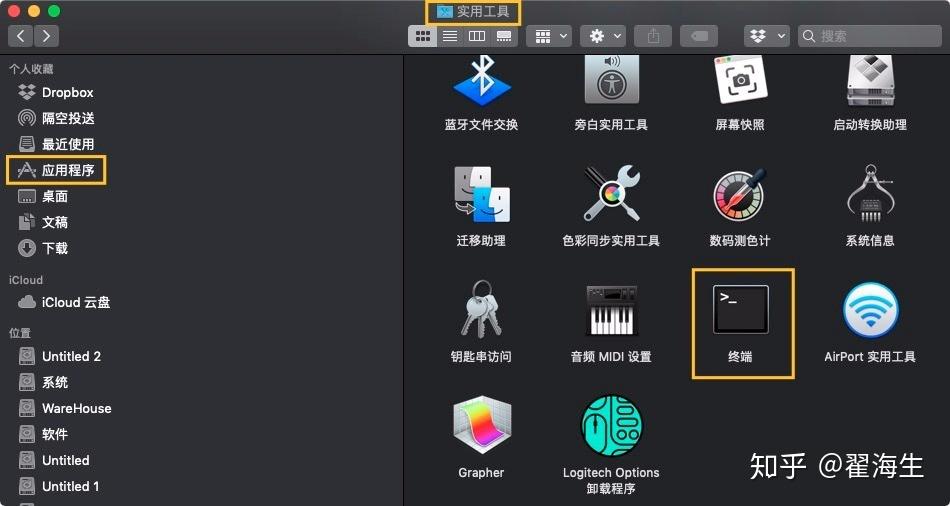This screenshot has width=950, height=506.
Task: Switch to gallery view
Action: (x=504, y=36)
